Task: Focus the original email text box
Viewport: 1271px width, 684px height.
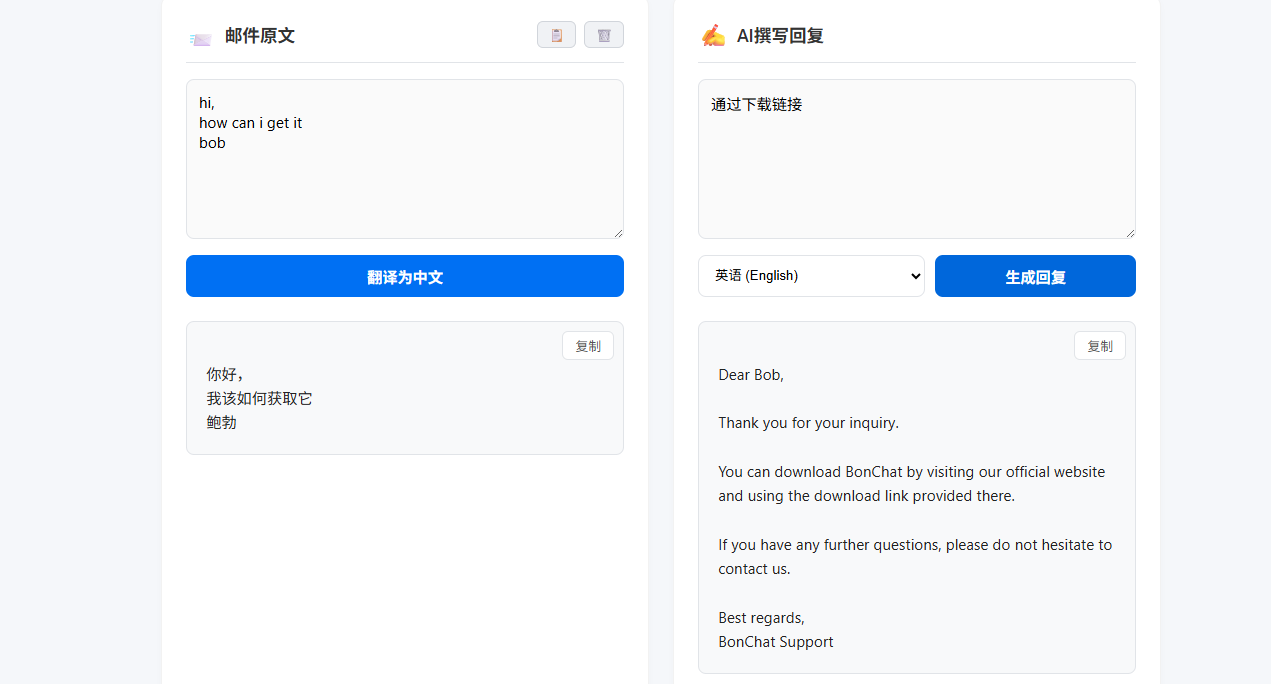Action: click(404, 180)
